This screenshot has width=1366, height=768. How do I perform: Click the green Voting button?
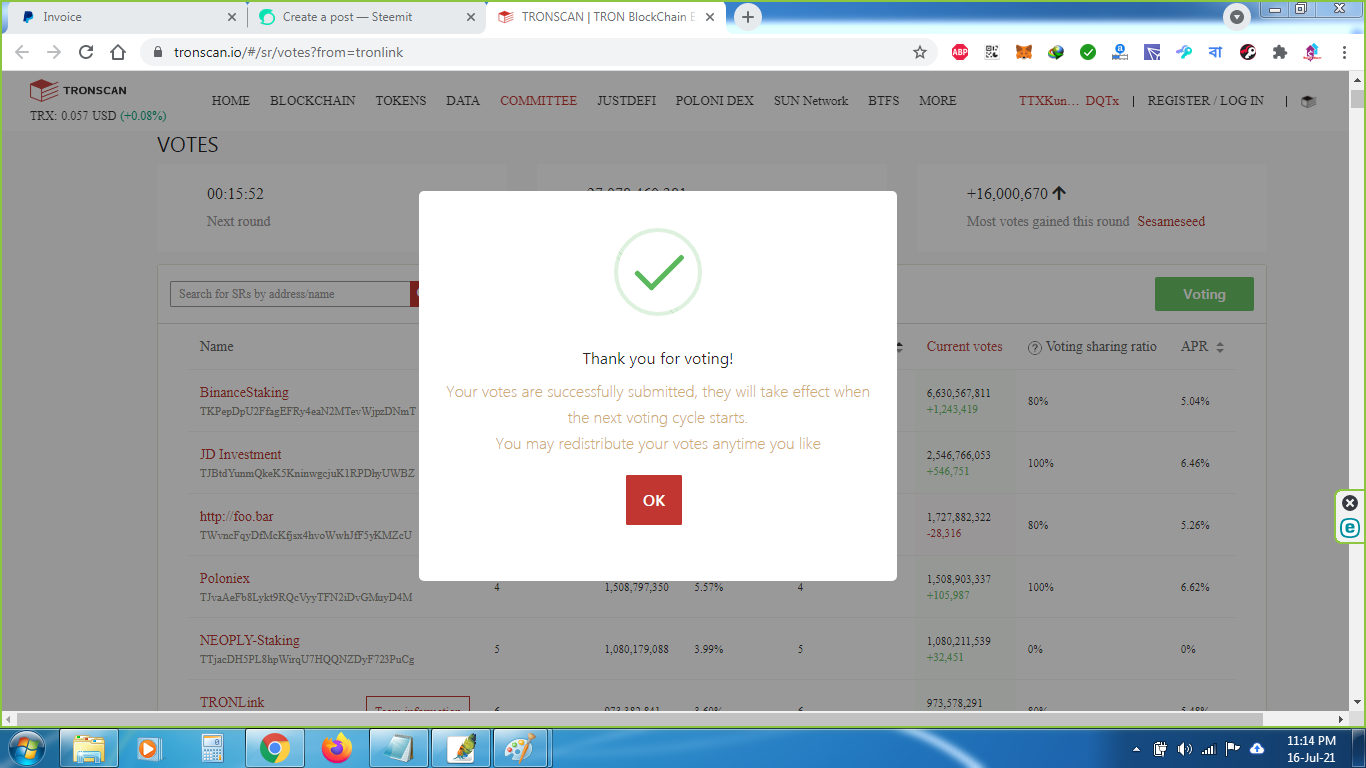pos(1204,294)
